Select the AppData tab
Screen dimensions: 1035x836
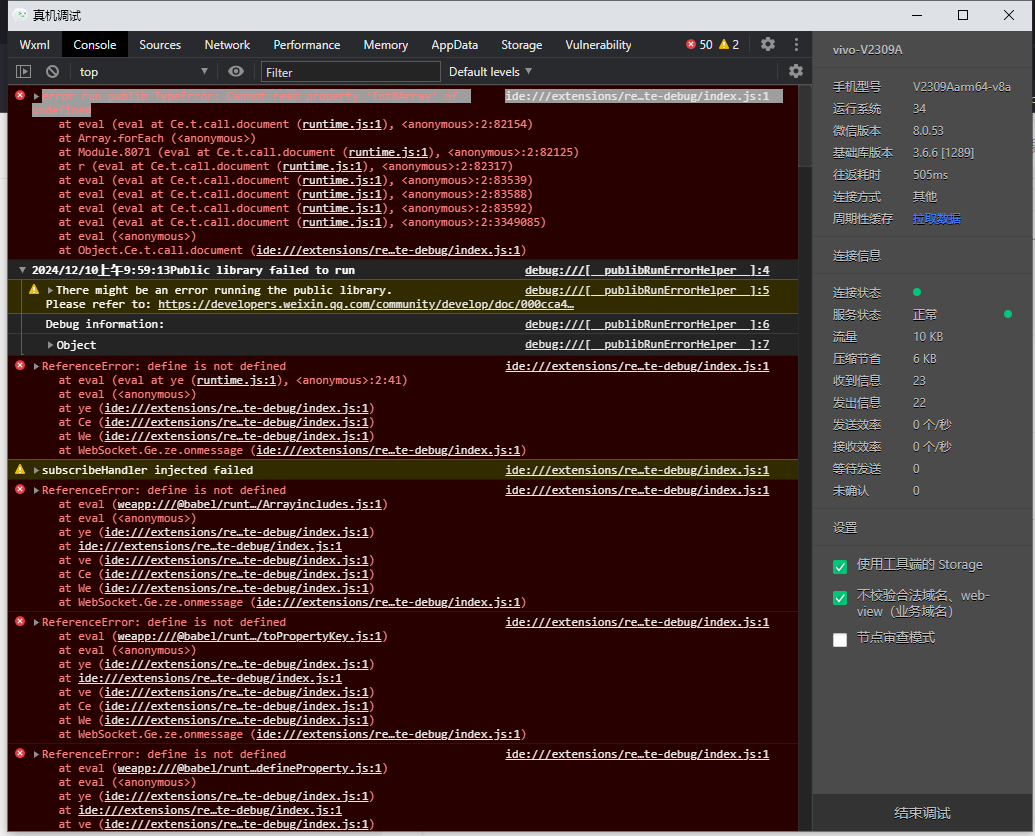click(454, 45)
